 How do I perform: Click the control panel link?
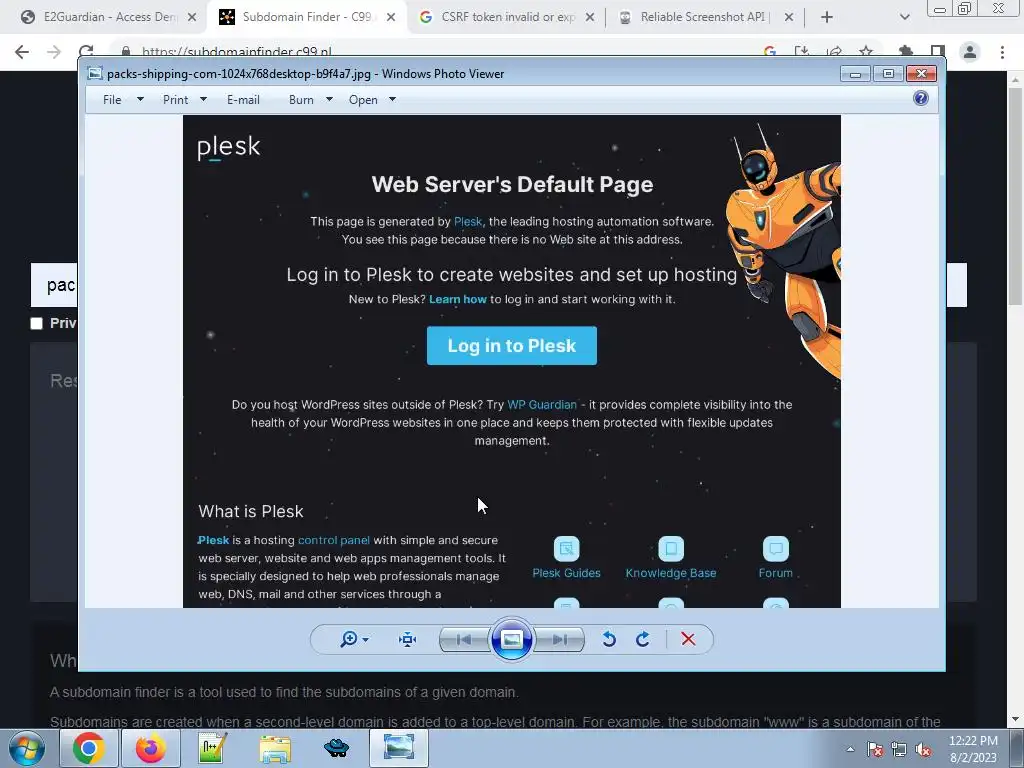click(334, 540)
